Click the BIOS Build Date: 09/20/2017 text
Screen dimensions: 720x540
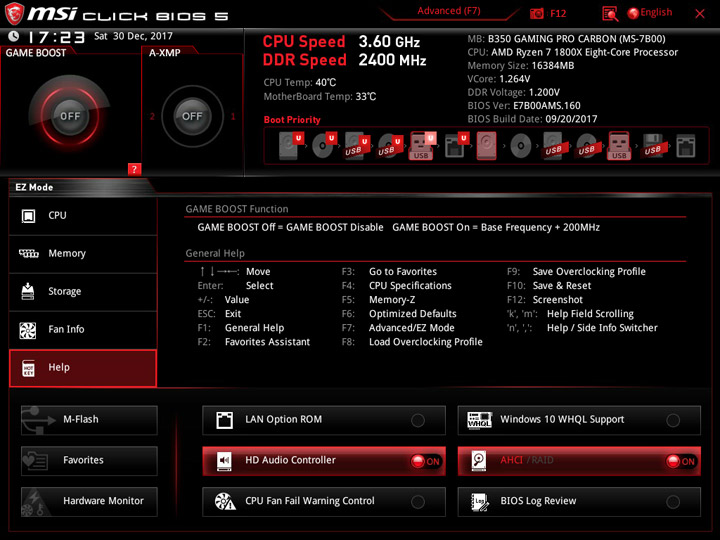click(532, 119)
